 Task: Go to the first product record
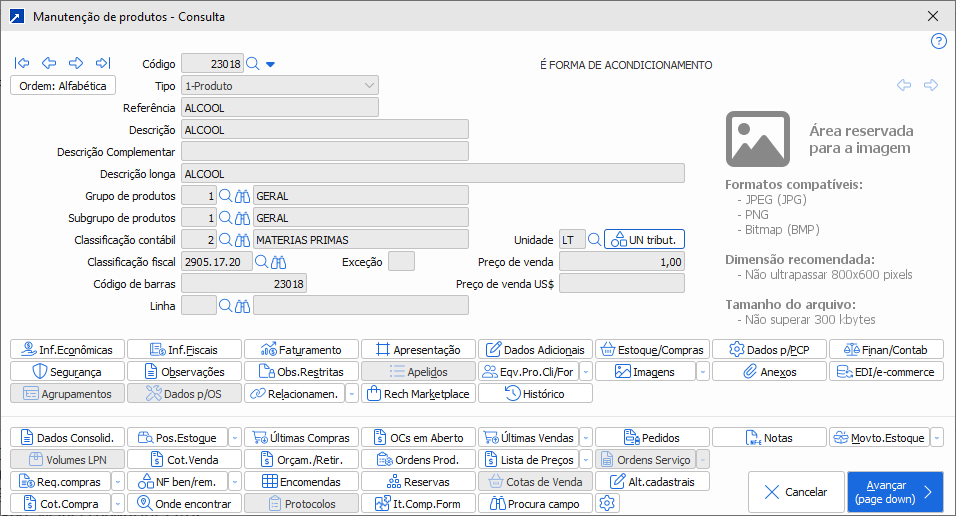[22, 63]
